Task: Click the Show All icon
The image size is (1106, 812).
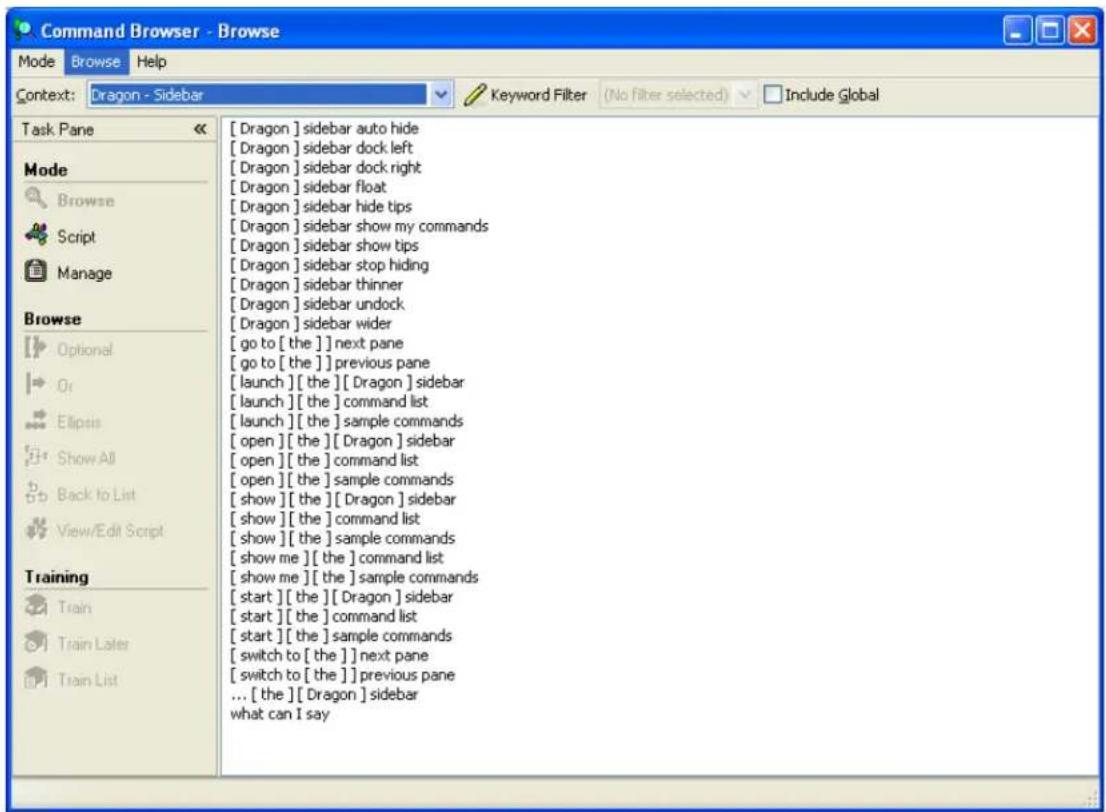Action: pyautogui.click(x=36, y=457)
